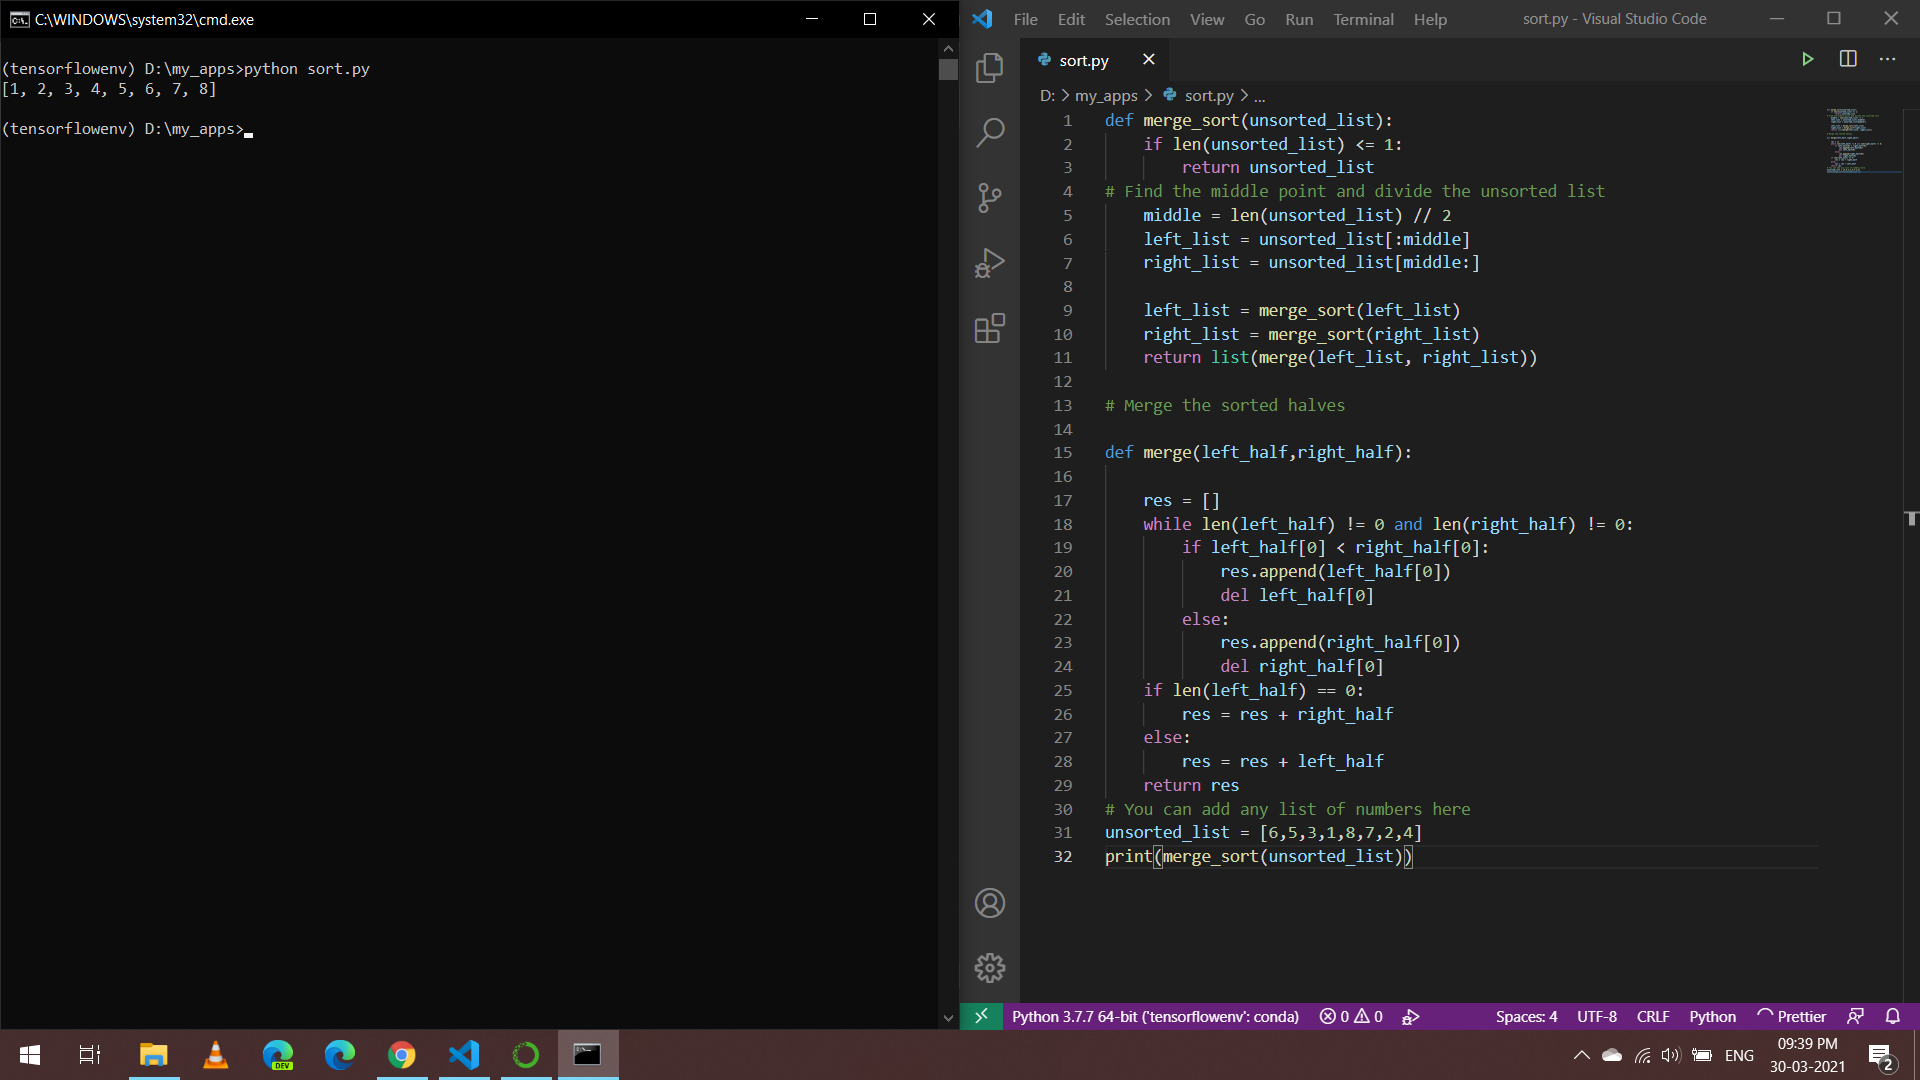Open the Search view in activity bar

coord(989,132)
